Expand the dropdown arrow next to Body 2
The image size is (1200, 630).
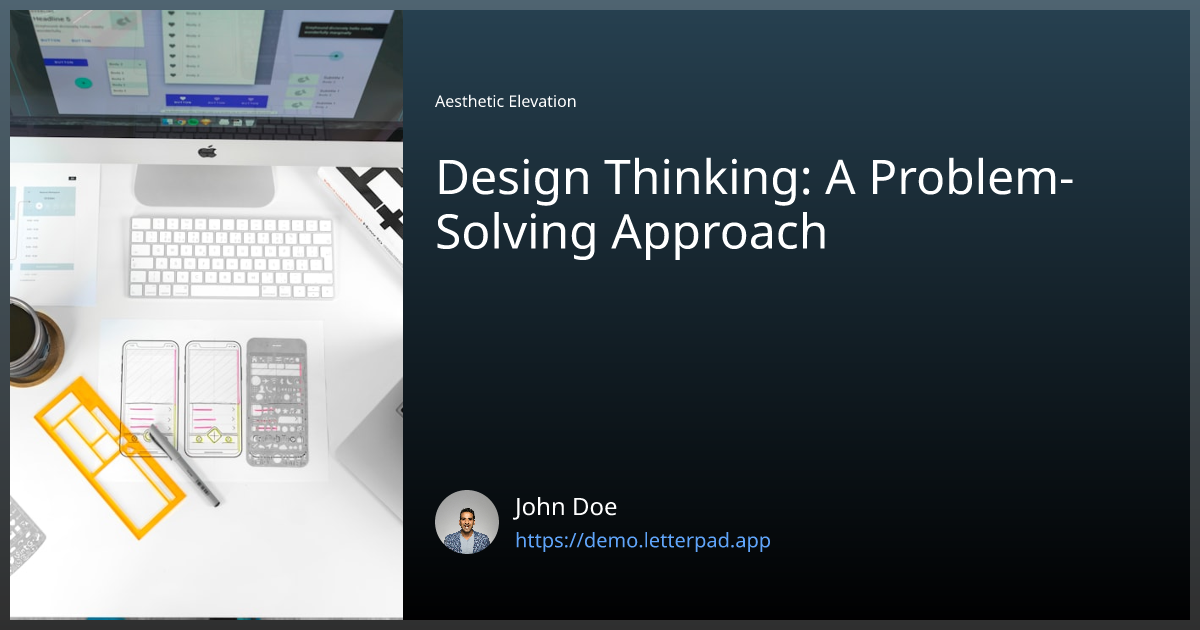pyautogui.click(x=140, y=64)
